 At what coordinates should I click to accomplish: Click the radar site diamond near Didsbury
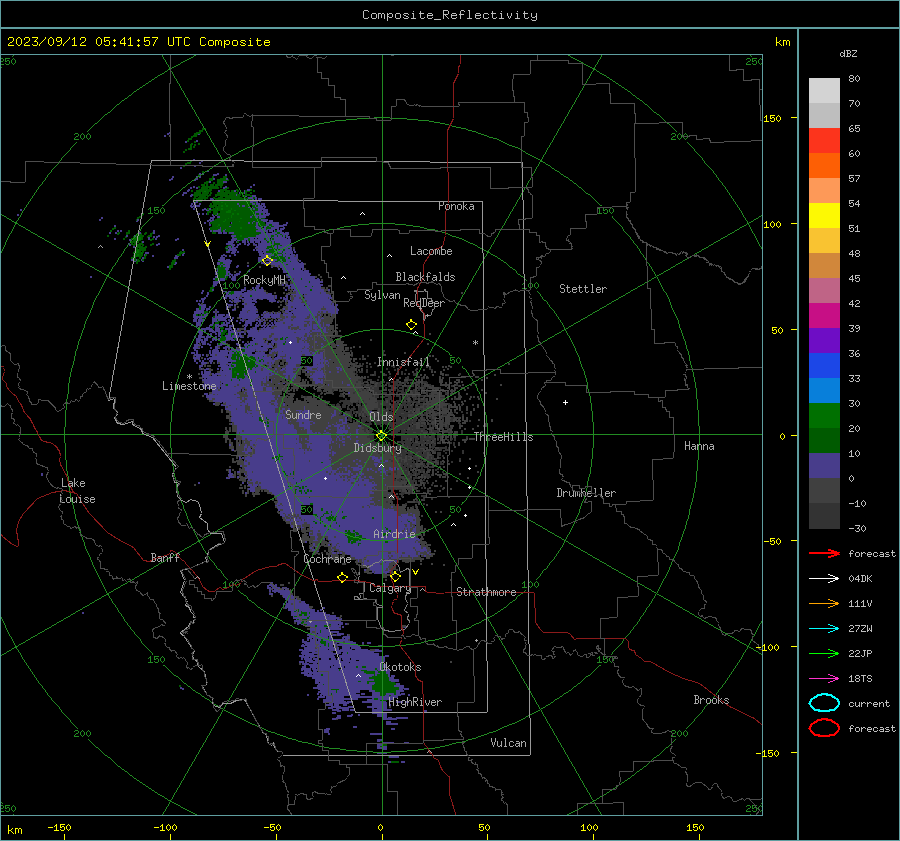[x=381, y=436]
